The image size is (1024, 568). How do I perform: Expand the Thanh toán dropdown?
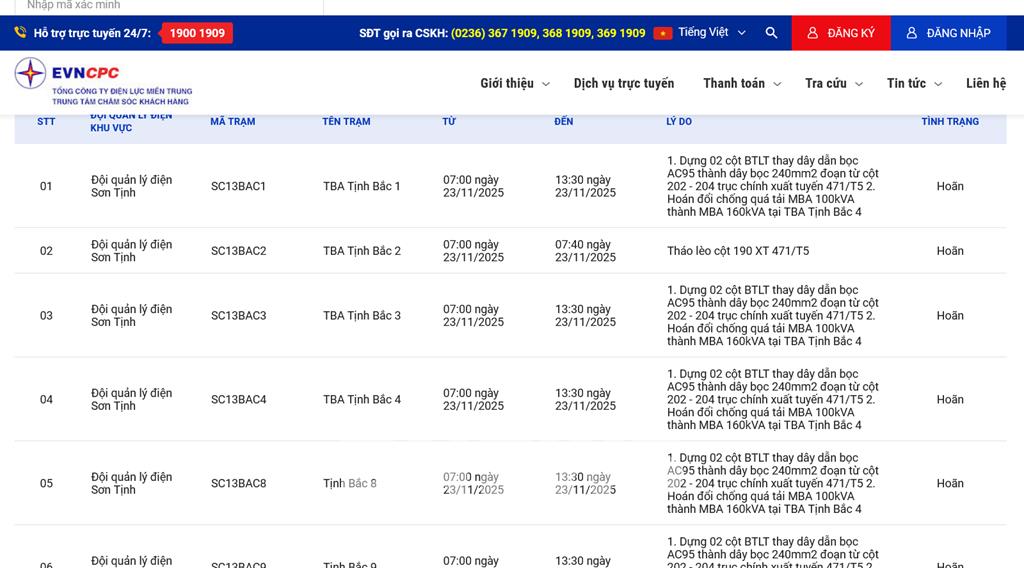[x=741, y=83]
